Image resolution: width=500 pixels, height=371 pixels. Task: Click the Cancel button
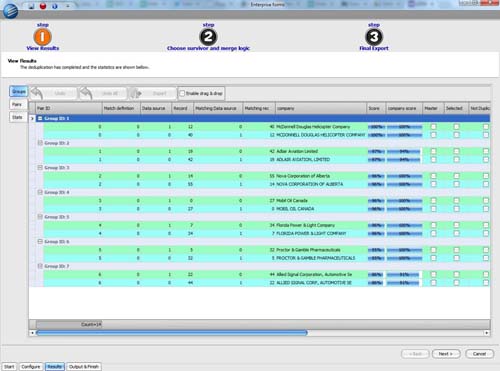[x=479, y=354]
